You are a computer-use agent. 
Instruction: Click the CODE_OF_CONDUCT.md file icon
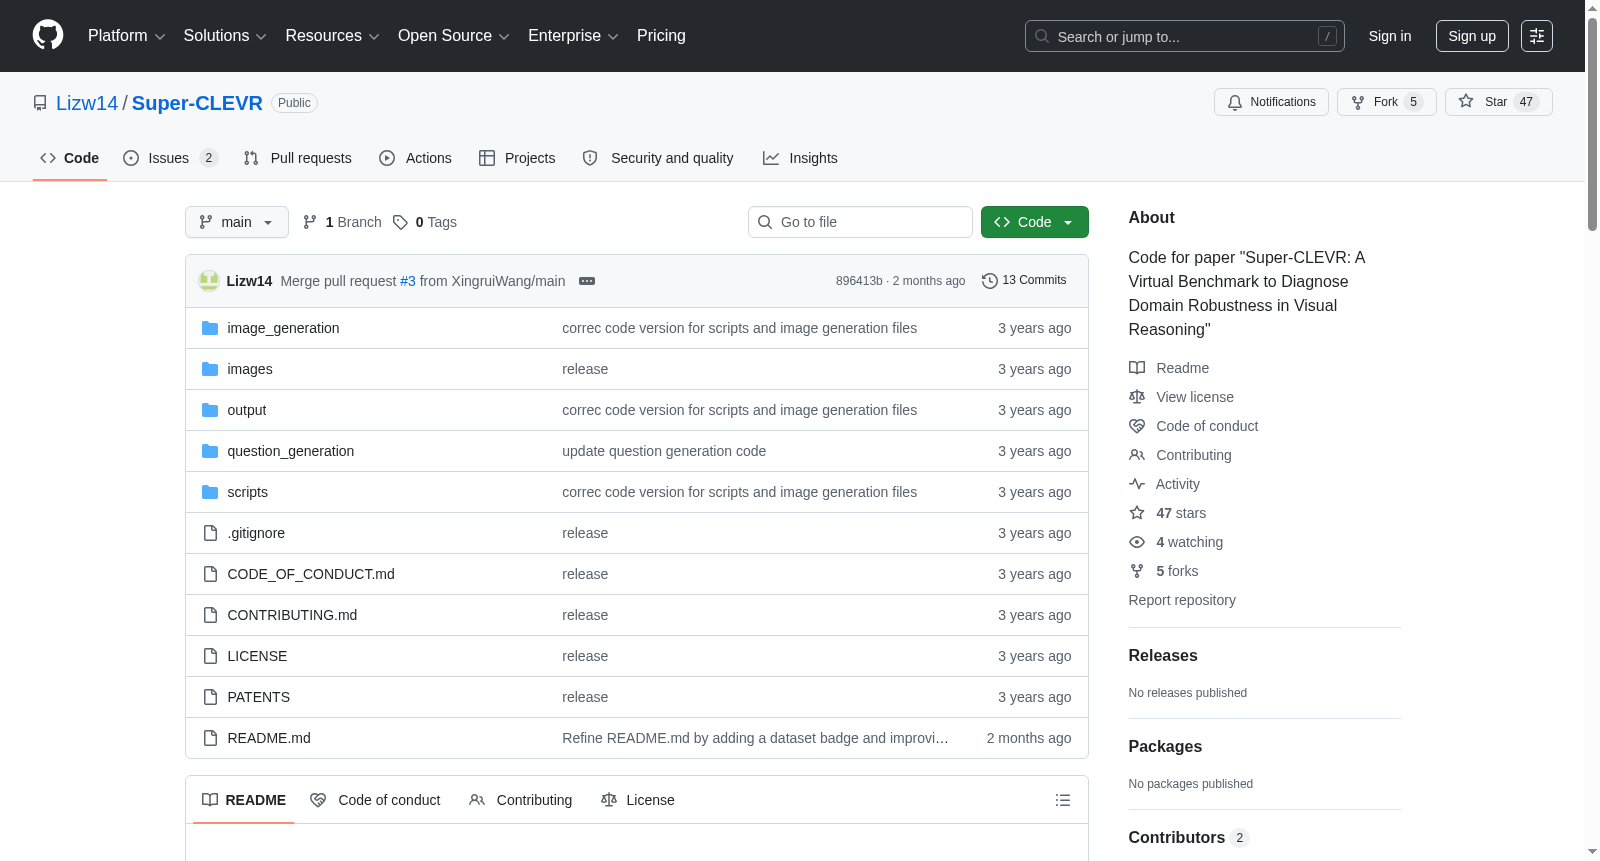(210, 574)
